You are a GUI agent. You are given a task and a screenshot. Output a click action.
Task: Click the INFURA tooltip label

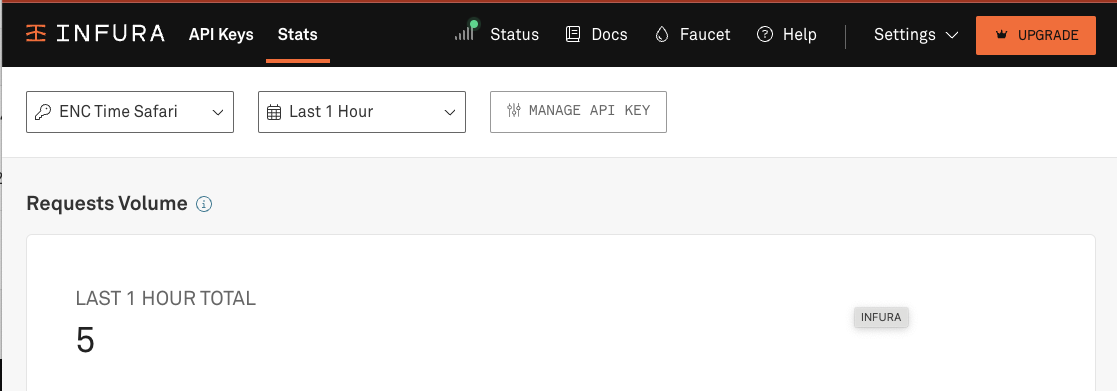(881, 318)
